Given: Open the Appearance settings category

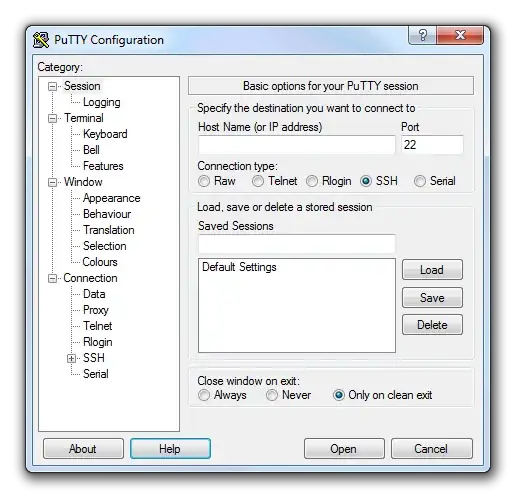Looking at the screenshot, I should (x=112, y=198).
